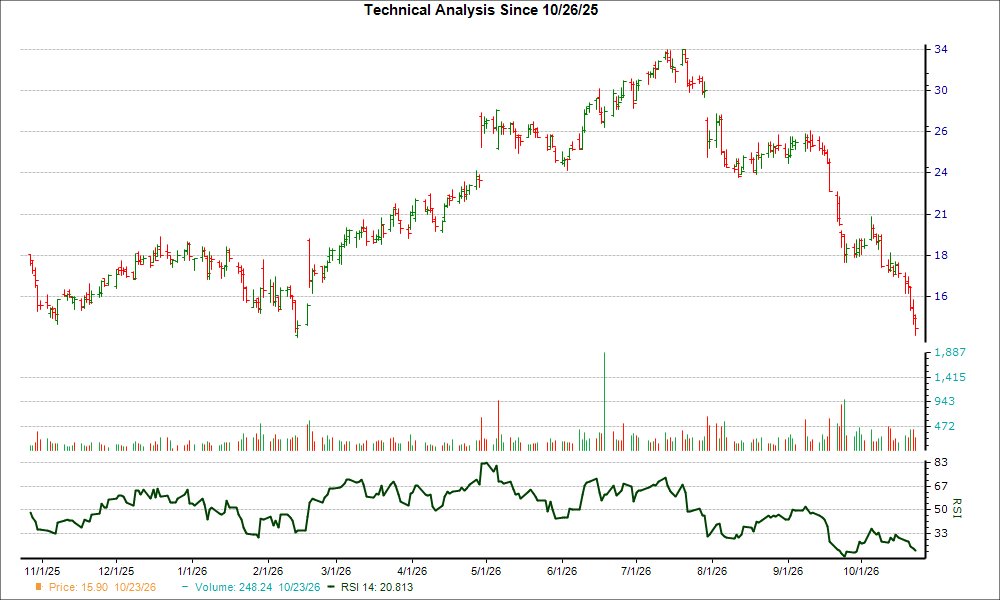Click the vertical 'RSI' axis title
Viewport: 1000px width, 600px height.
(x=957, y=508)
